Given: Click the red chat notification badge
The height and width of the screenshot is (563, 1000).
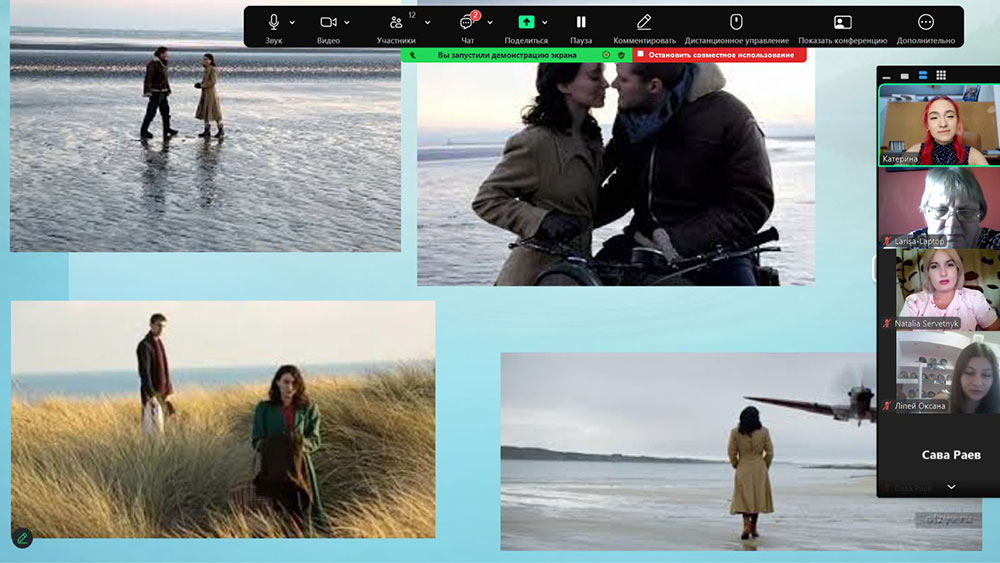Looking at the screenshot, I should click(x=475, y=15).
